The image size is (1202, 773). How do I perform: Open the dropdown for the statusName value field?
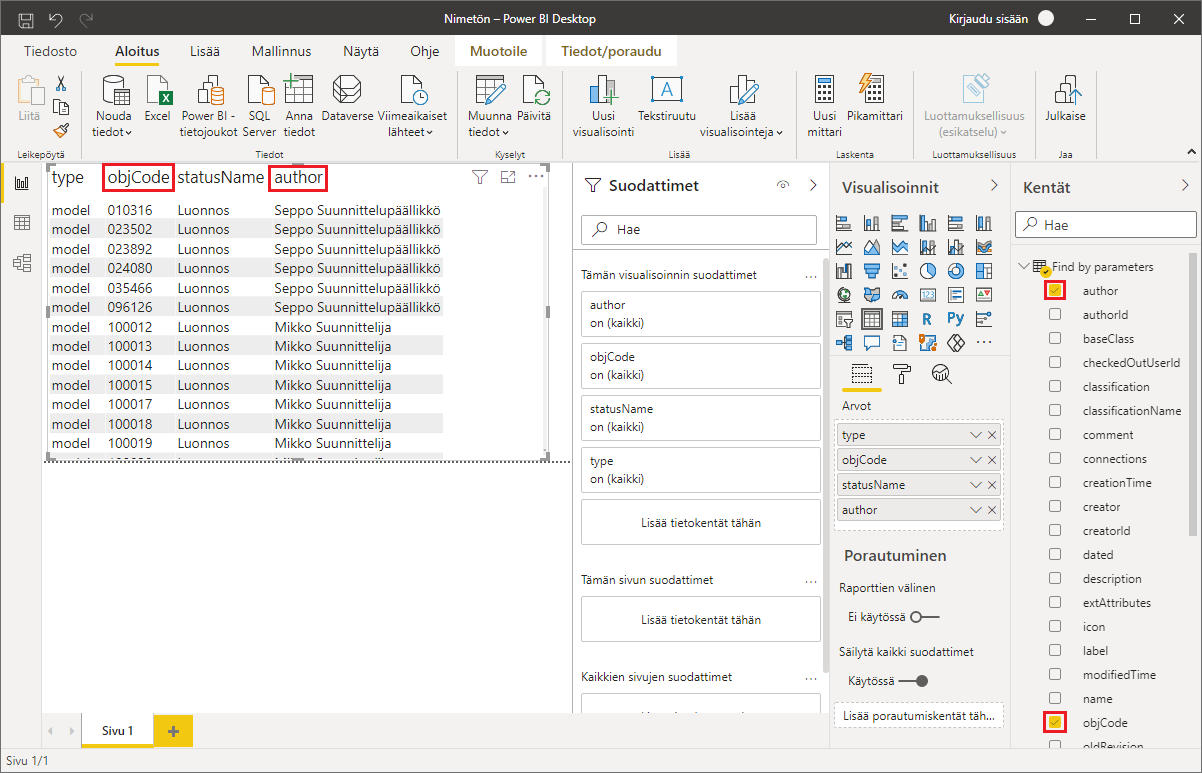[x=976, y=485]
